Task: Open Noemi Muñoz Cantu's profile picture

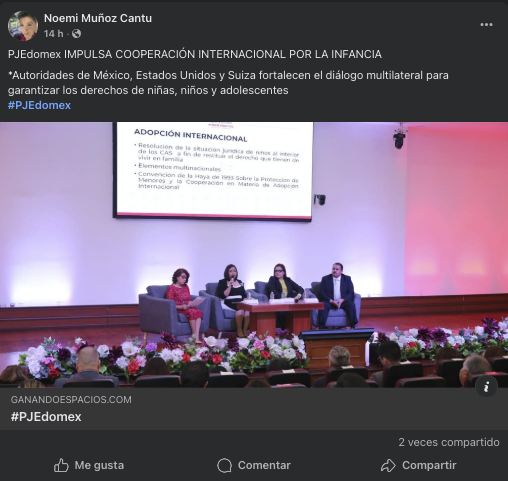Action: 23,26
